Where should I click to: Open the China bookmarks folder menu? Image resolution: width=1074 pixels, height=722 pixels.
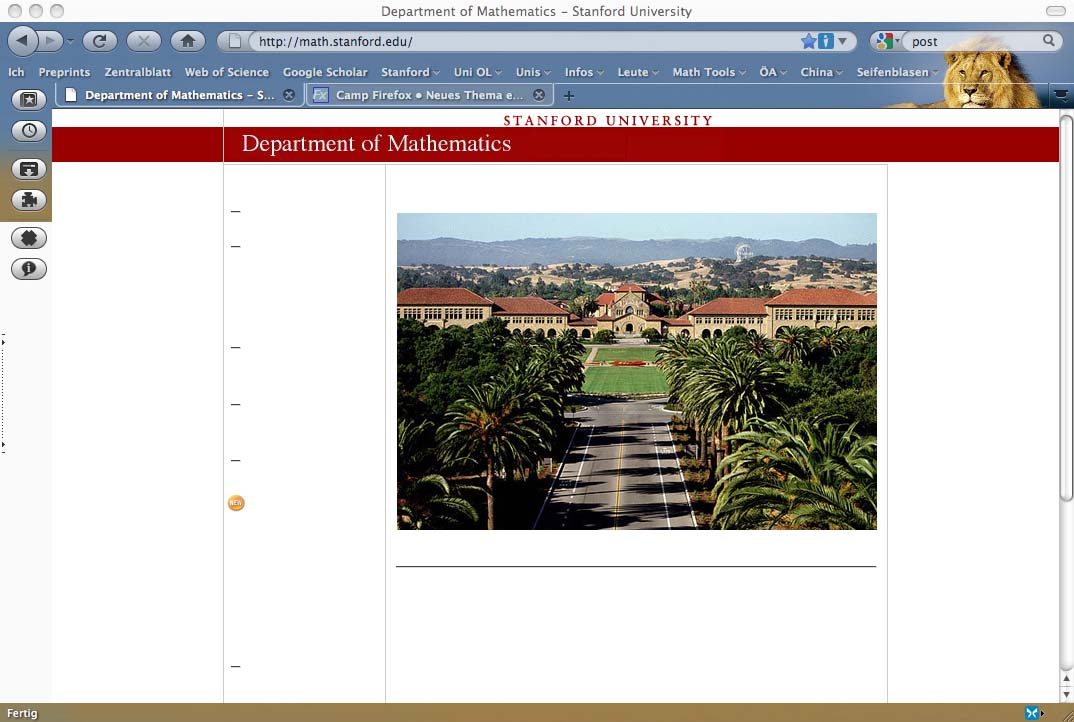click(x=822, y=72)
